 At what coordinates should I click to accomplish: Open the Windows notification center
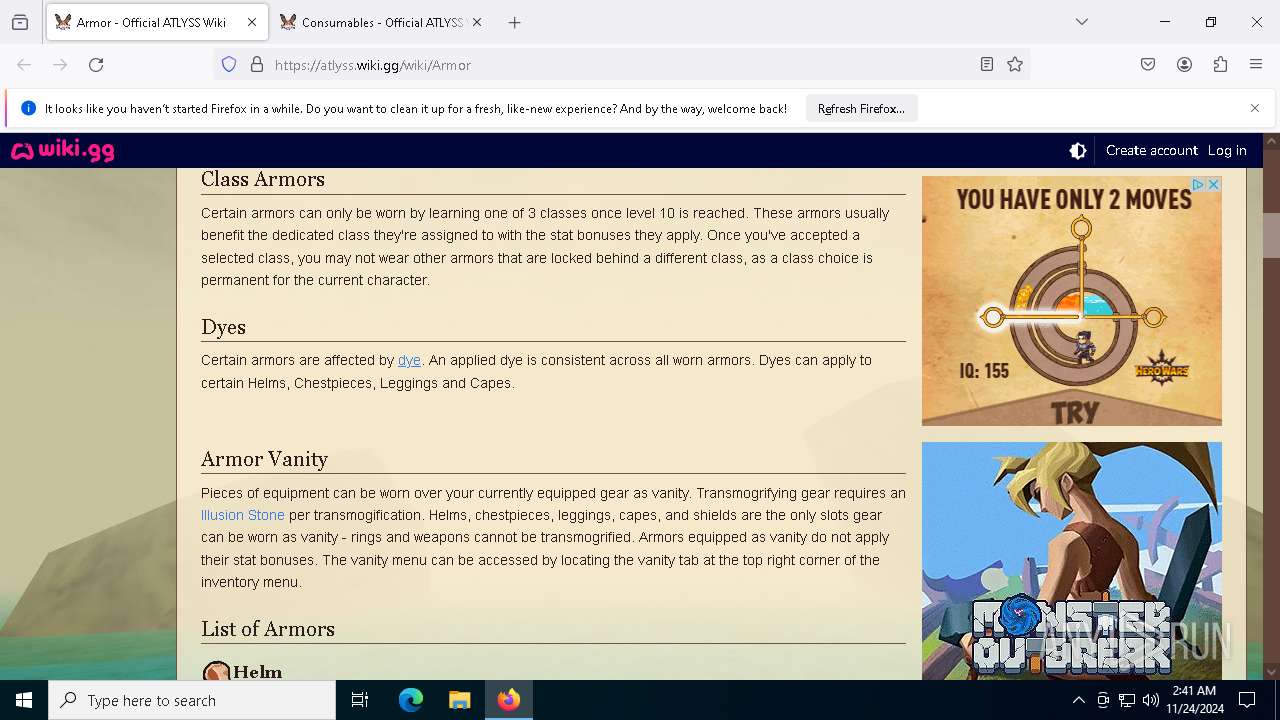tap(1247, 700)
